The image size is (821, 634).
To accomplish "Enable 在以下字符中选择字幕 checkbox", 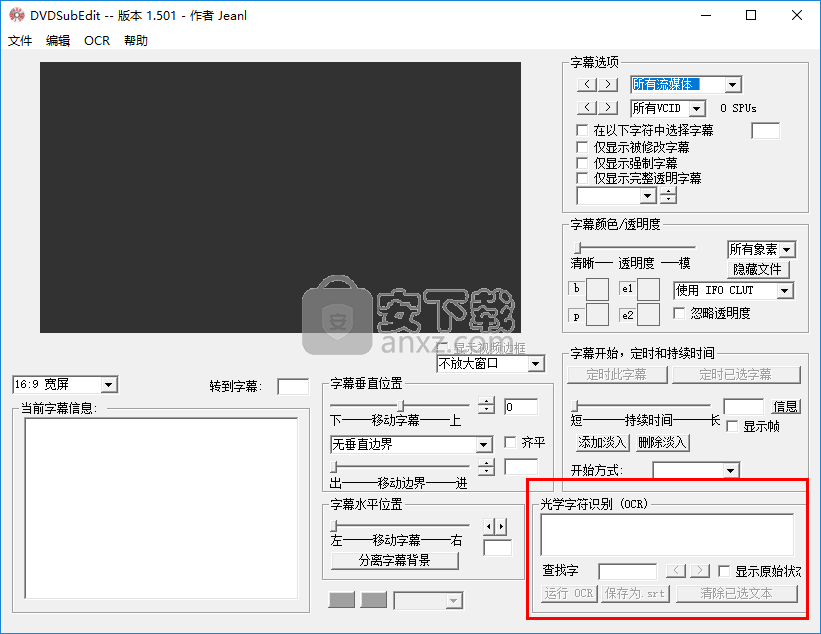I will pyautogui.click(x=582, y=130).
